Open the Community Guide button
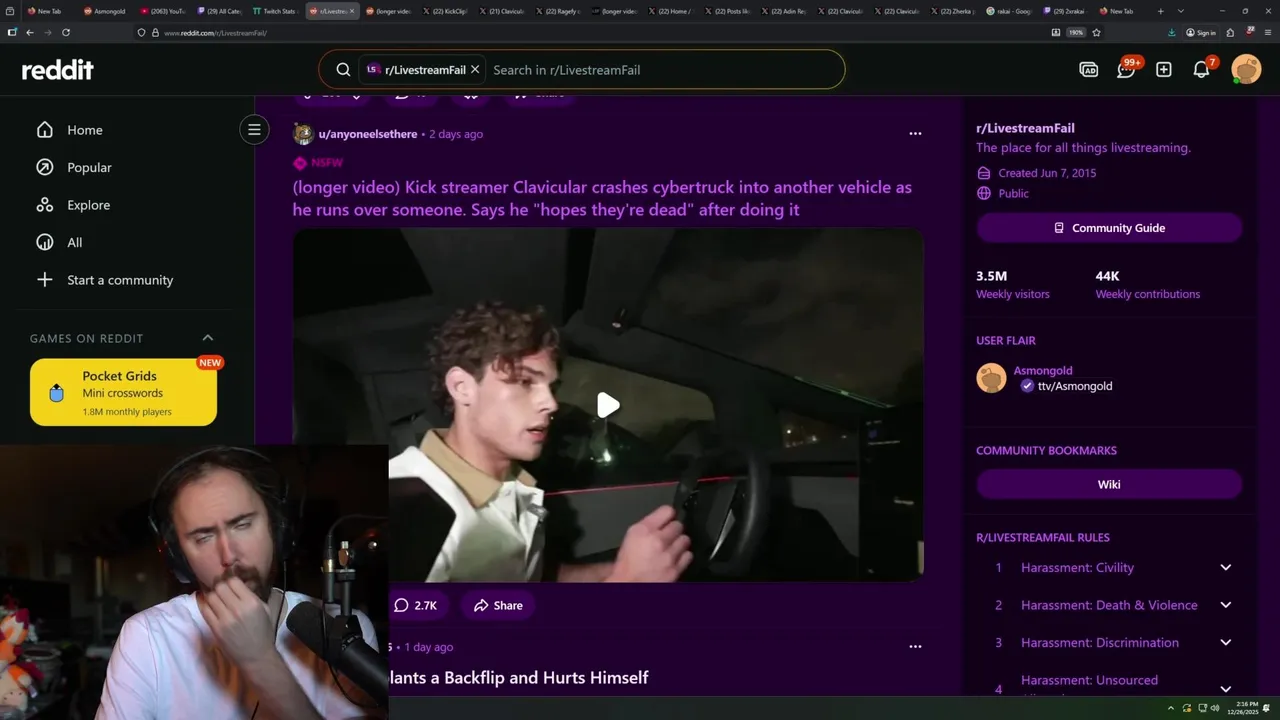1280x720 pixels. tap(1109, 228)
